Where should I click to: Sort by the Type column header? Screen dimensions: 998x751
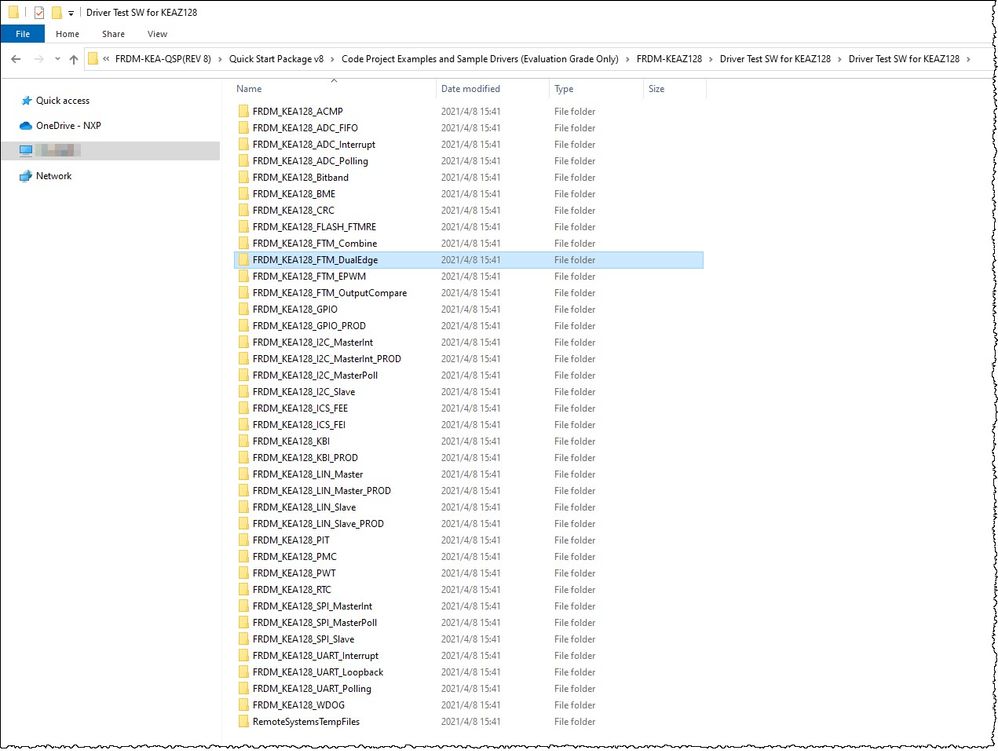pyautogui.click(x=564, y=89)
